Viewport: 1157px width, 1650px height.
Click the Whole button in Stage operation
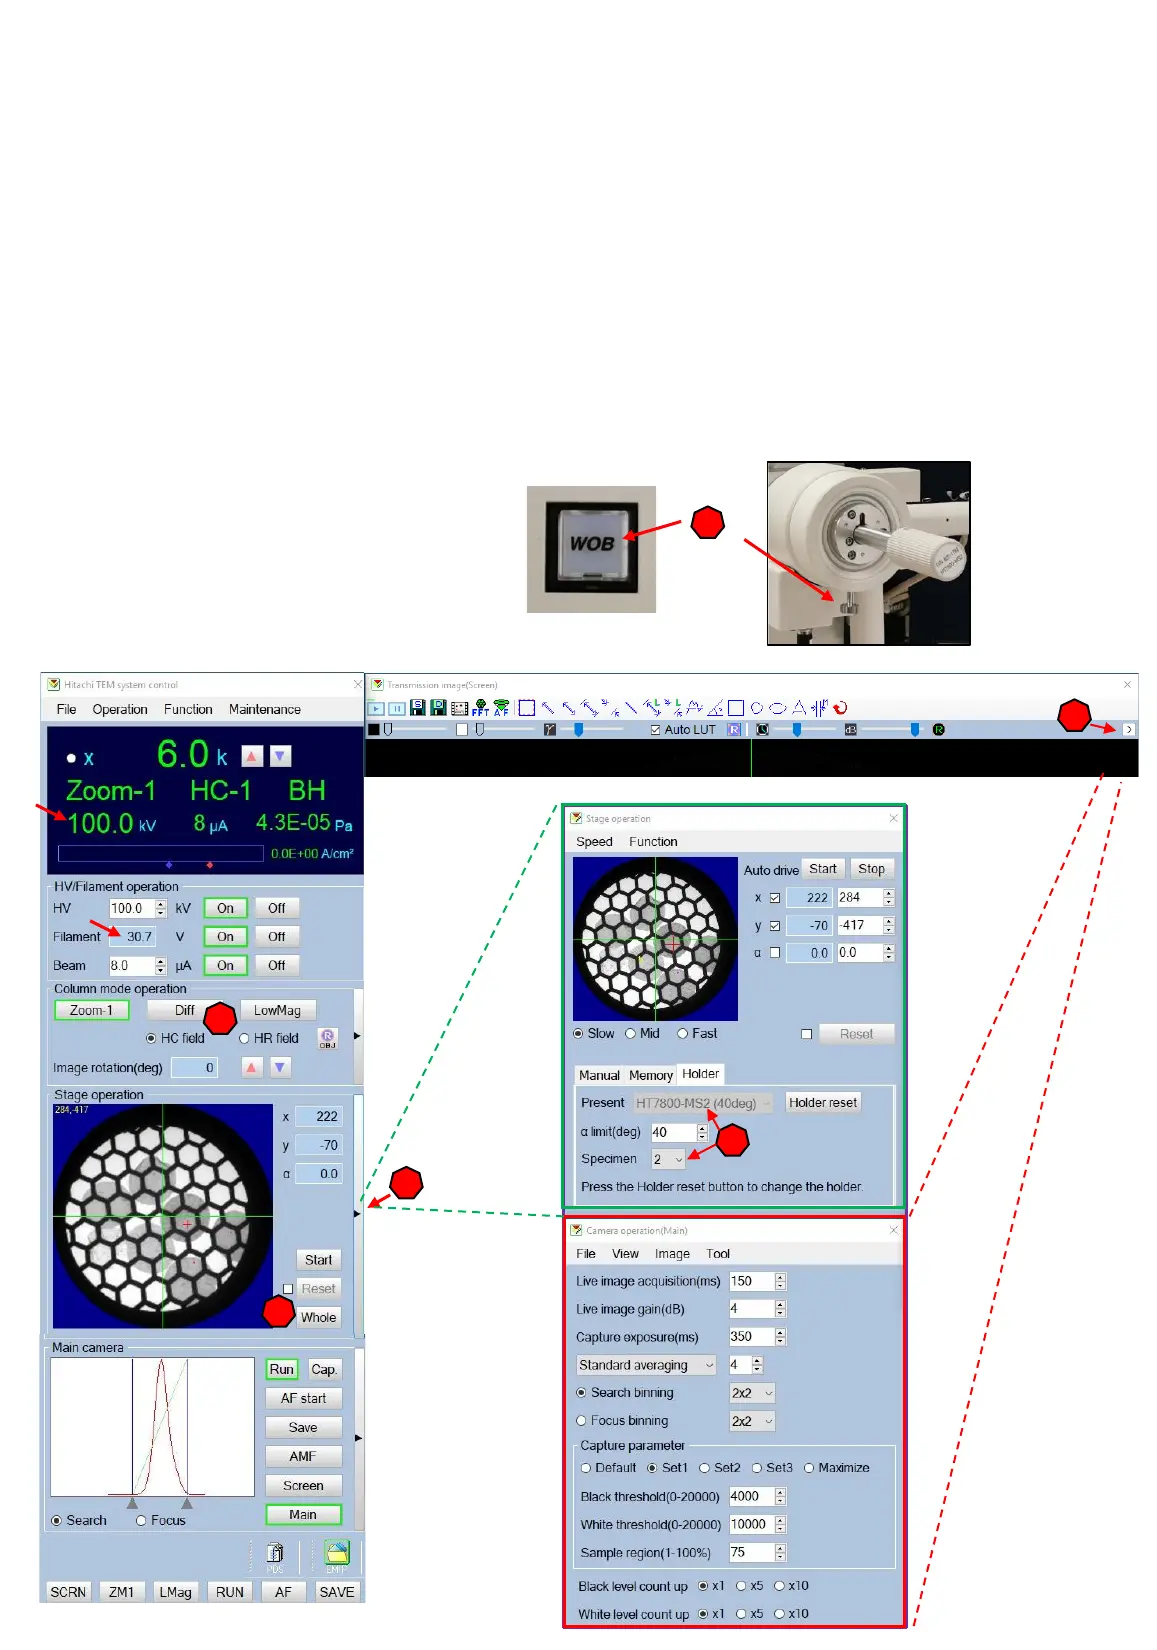pyautogui.click(x=318, y=1317)
